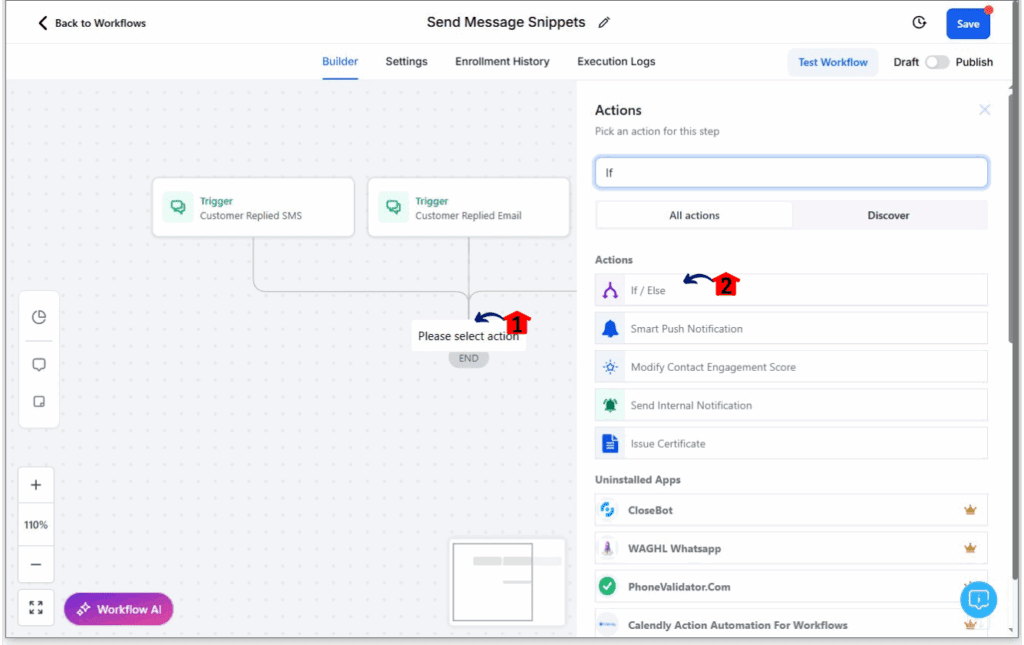This screenshot has height=645, width=1024.
Task: Open the sticky note icon in sidebar
Action: [39, 401]
